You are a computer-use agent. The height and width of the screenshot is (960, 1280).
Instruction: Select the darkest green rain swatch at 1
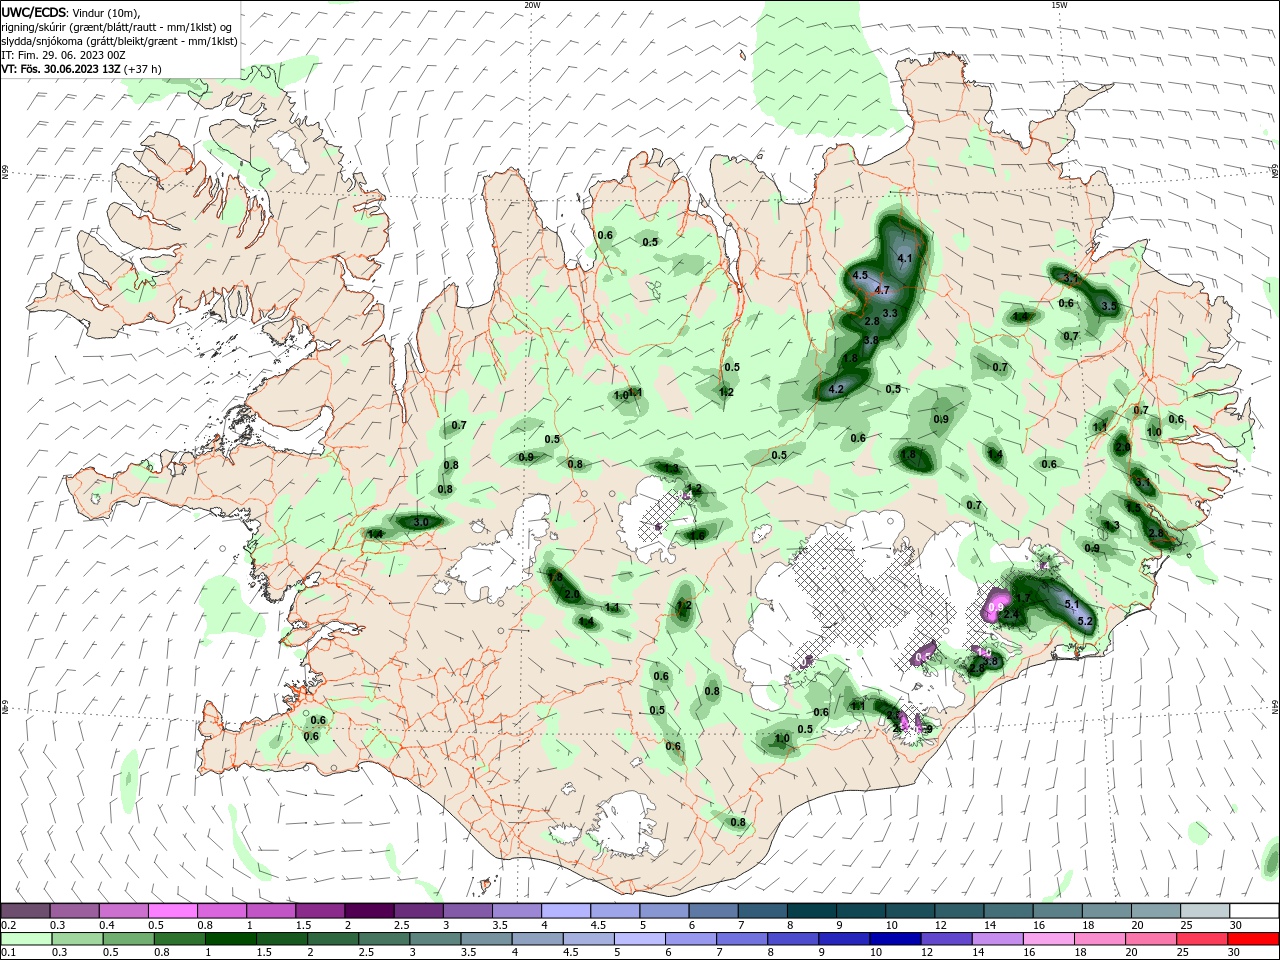point(231,939)
